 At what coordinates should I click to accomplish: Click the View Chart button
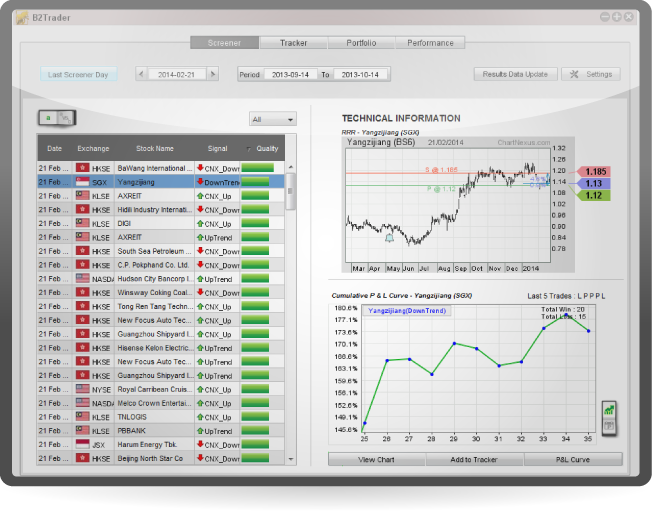coord(376,460)
